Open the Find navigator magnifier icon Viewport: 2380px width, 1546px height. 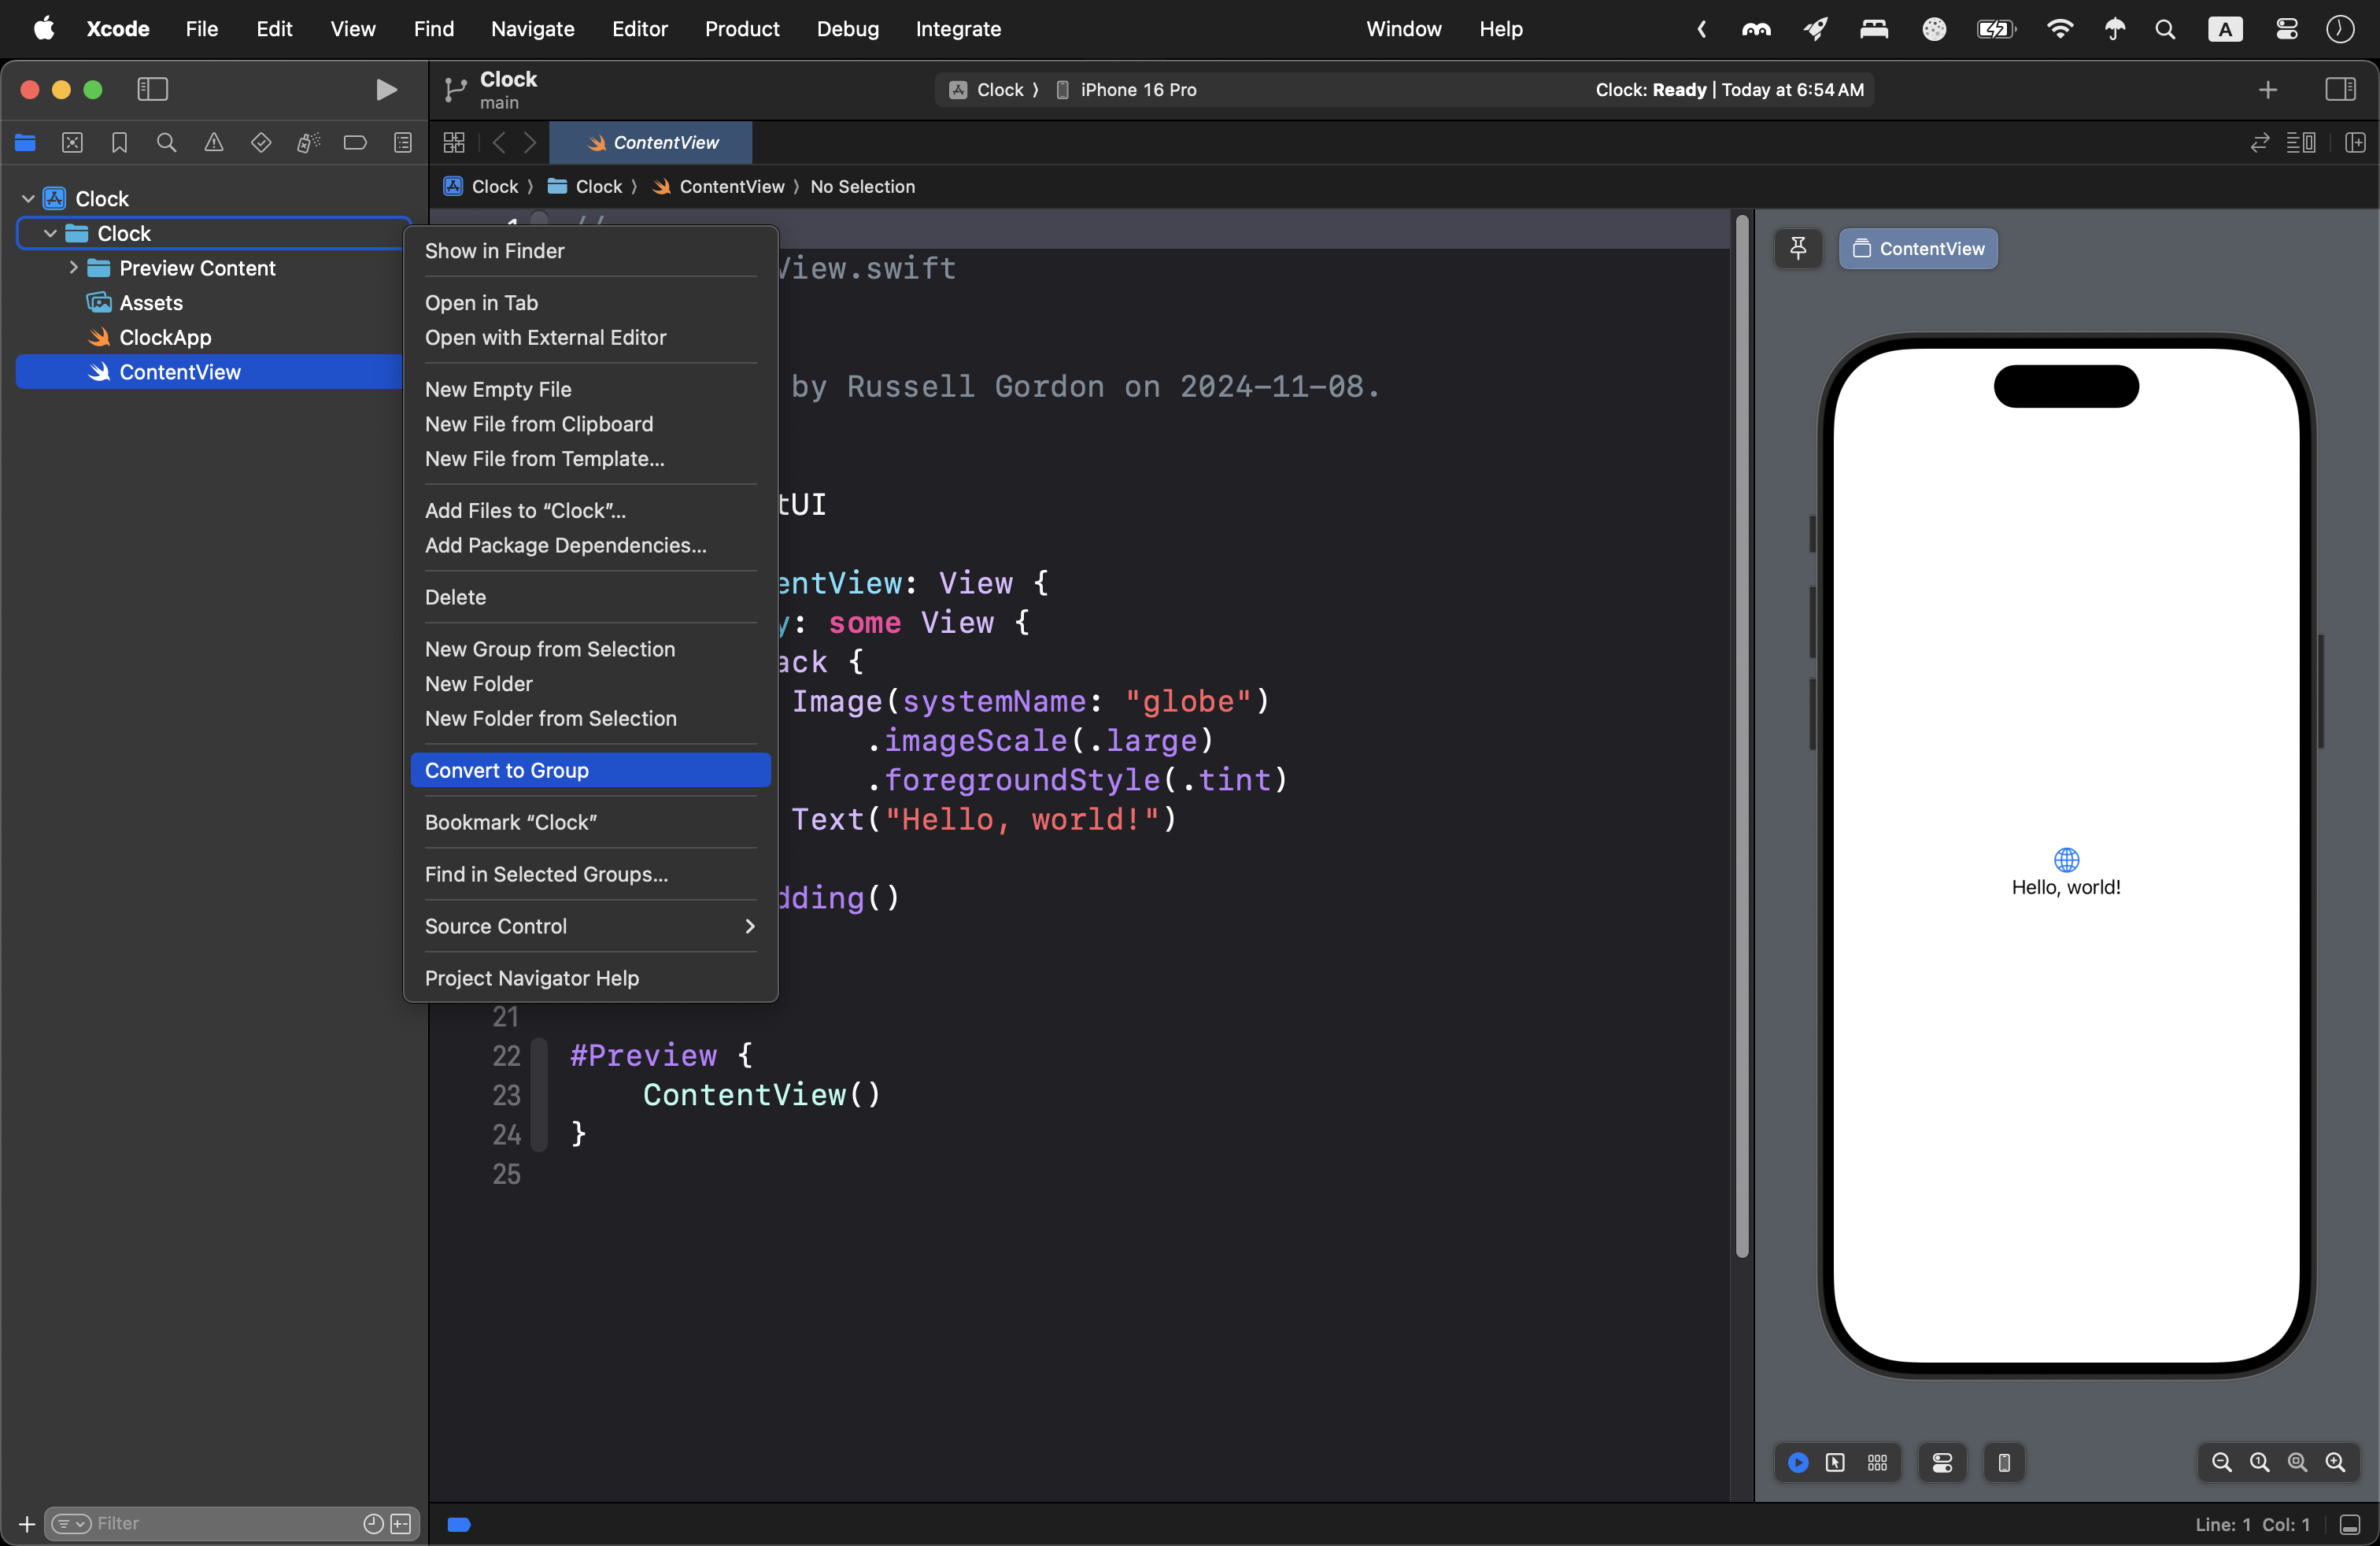pyautogui.click(x=166, y=143)
